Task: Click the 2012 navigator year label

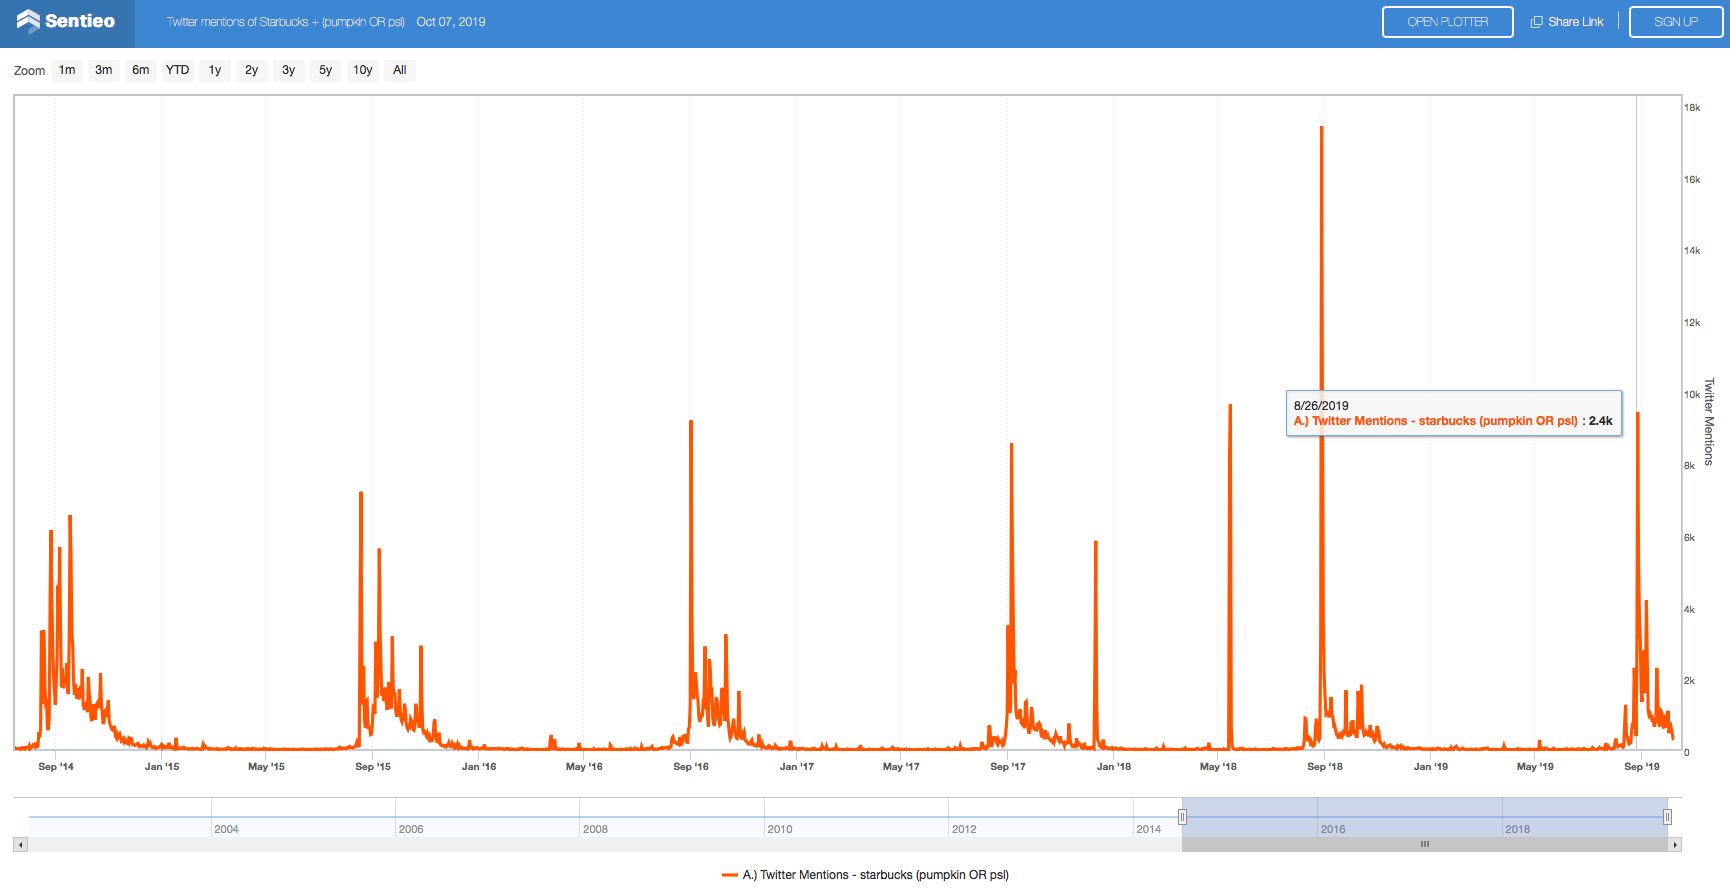Action: tap(964, 829)
